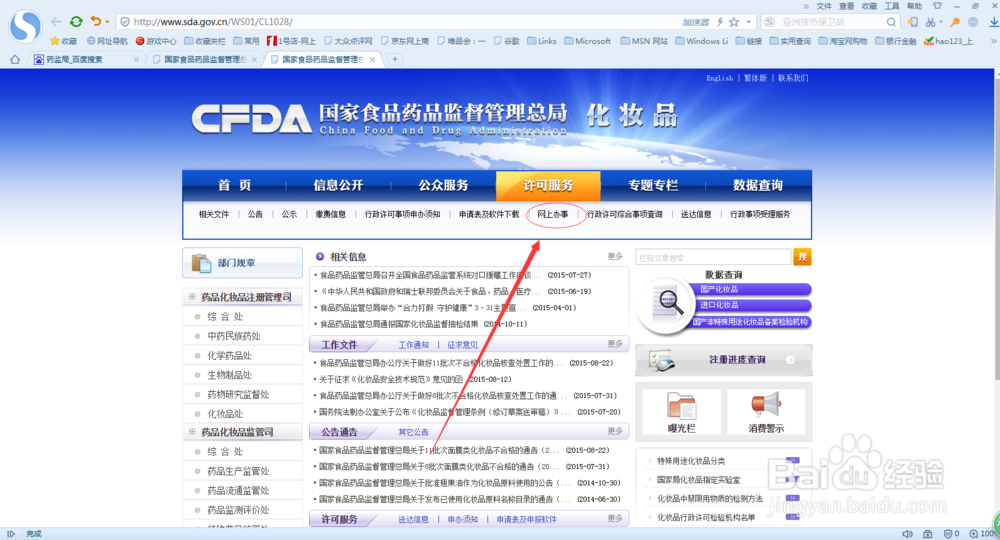Screen dimensions: 1000x540
Task: Go to the 首页 navigation tab
Action: 235,186
